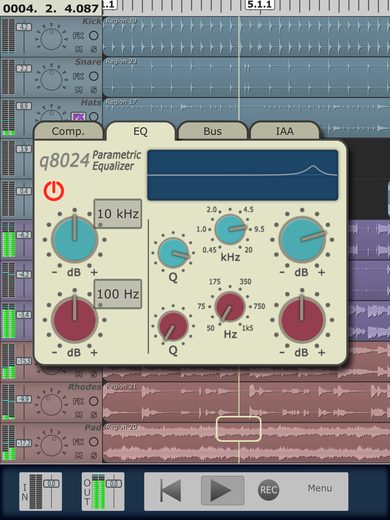Open FX for the Snare track
390x520 pixels.
[78, 76]
